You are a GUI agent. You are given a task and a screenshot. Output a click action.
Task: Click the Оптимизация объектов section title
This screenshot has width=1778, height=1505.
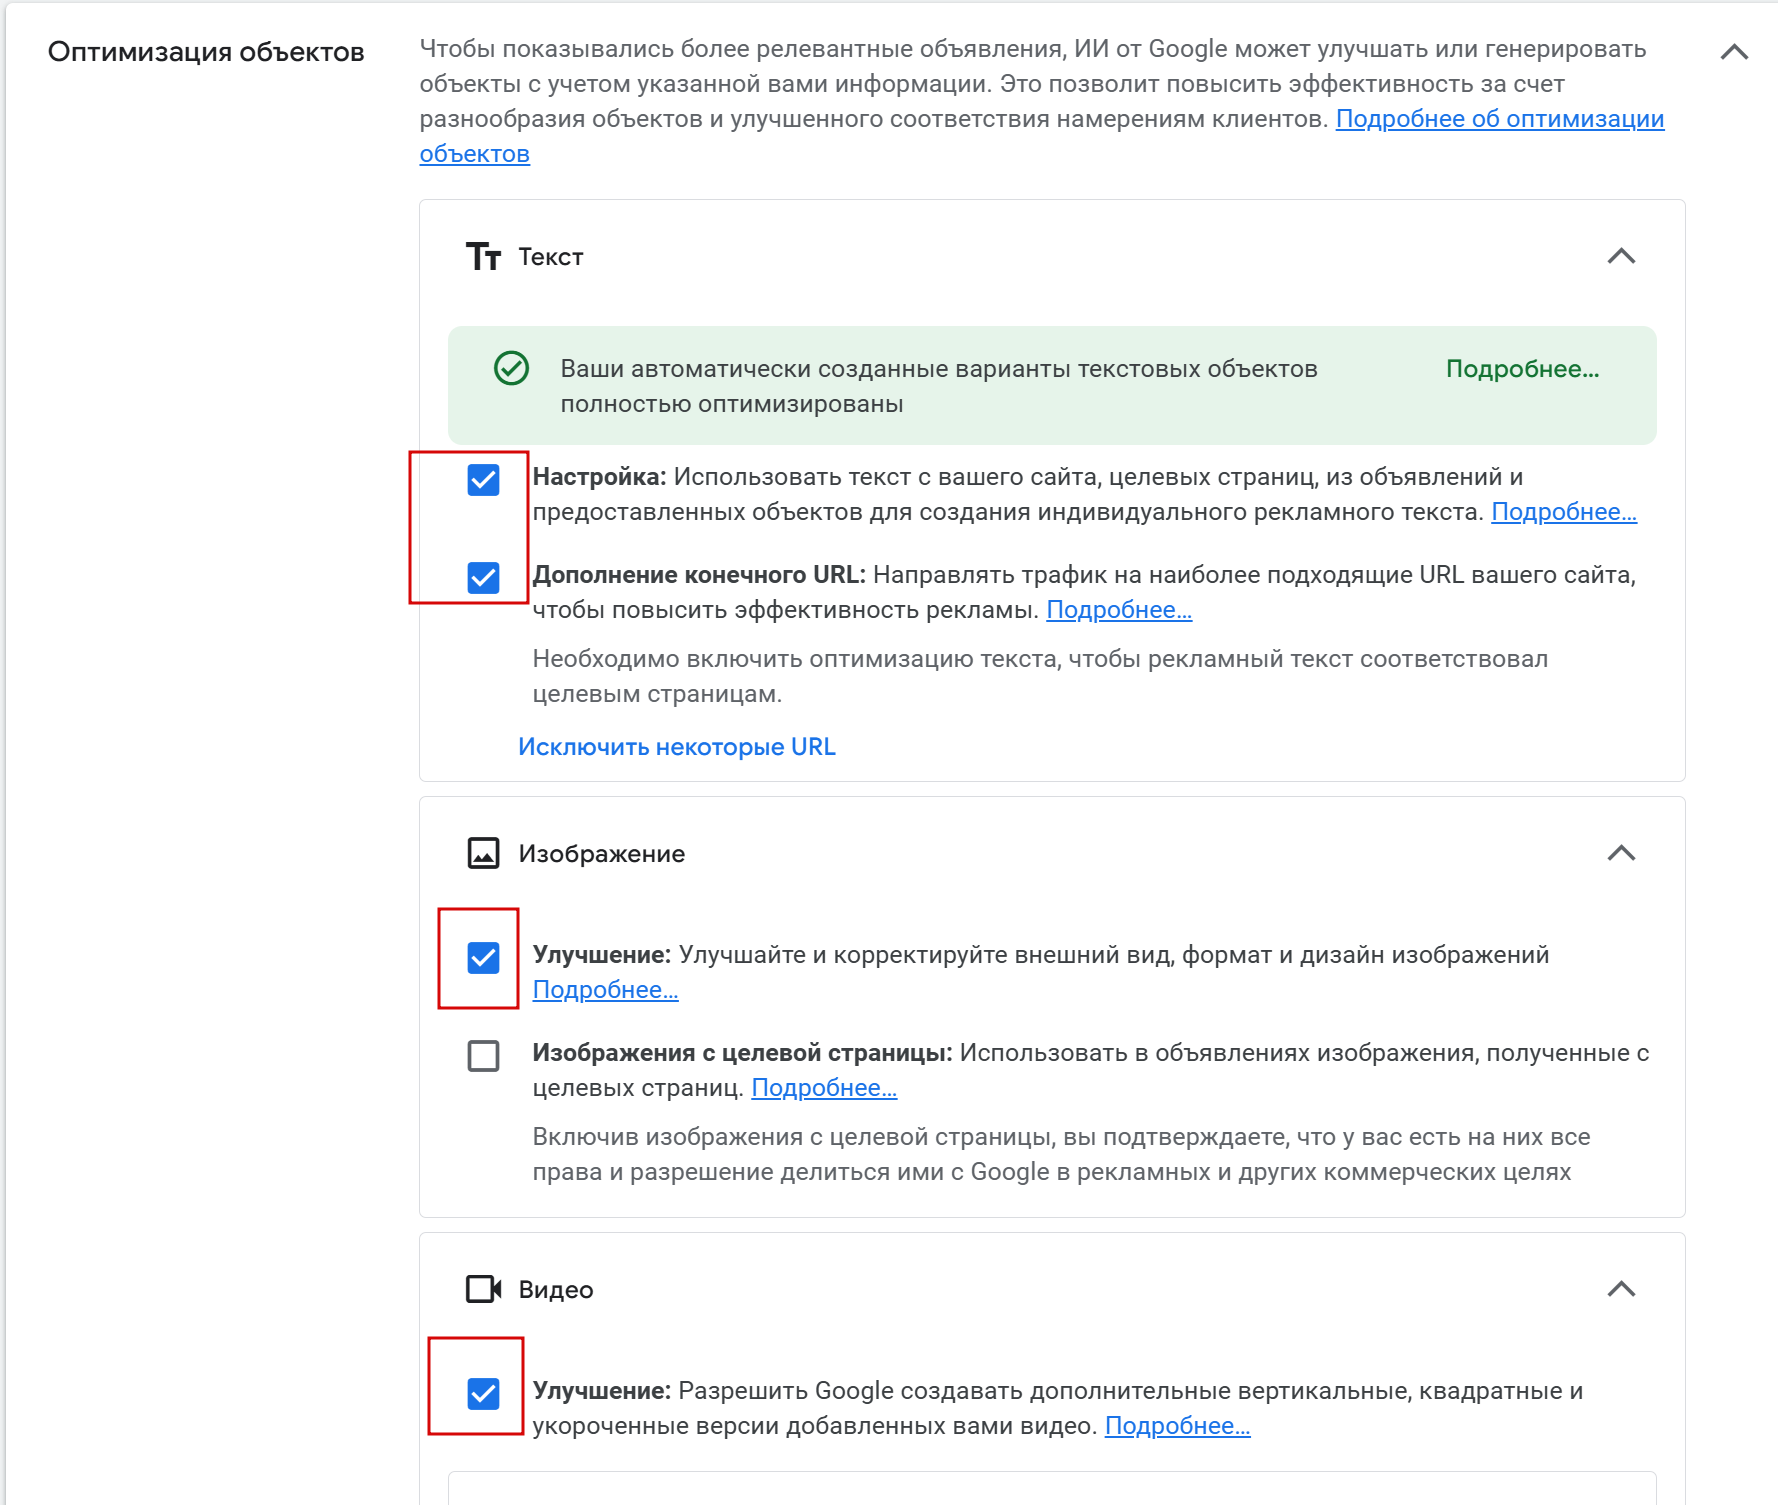[206, 52]
